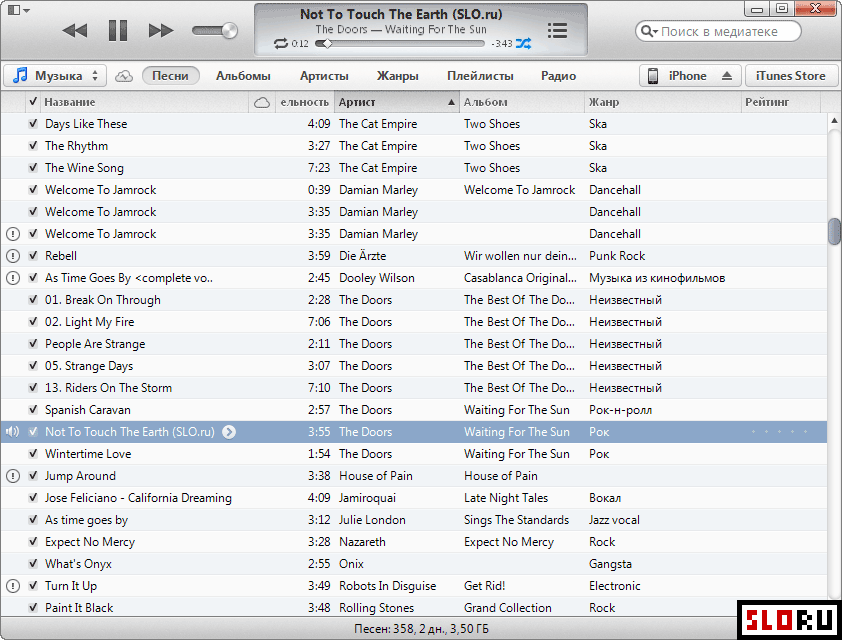
Task: Click the iCloud icon beside the Музыка selector
Action: click(x=124, y=76)
